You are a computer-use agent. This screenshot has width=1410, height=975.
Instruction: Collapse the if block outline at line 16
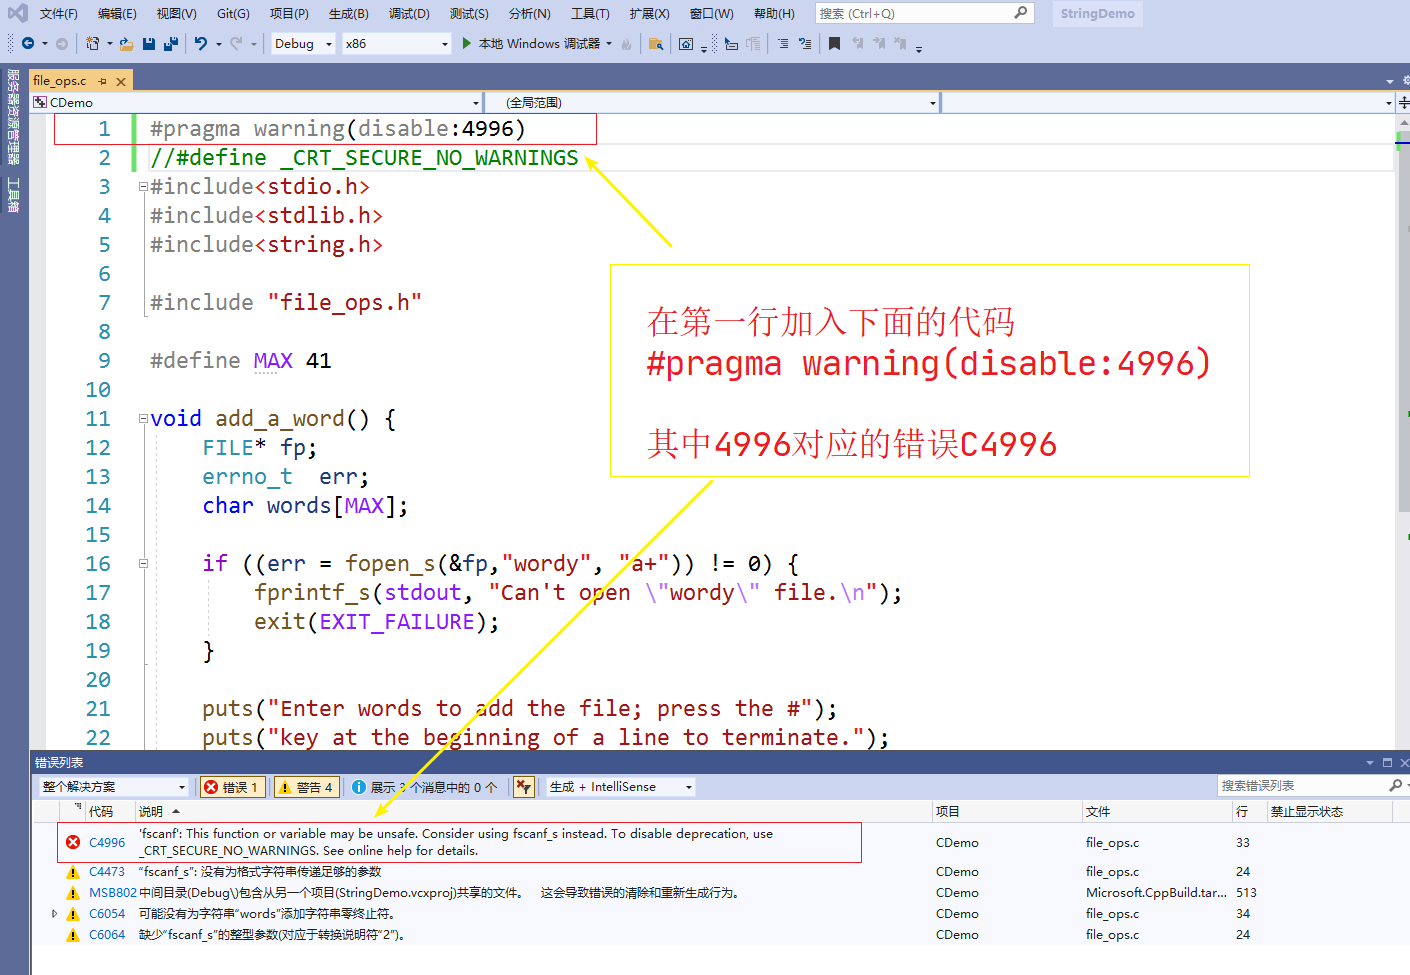coord(143,564)
